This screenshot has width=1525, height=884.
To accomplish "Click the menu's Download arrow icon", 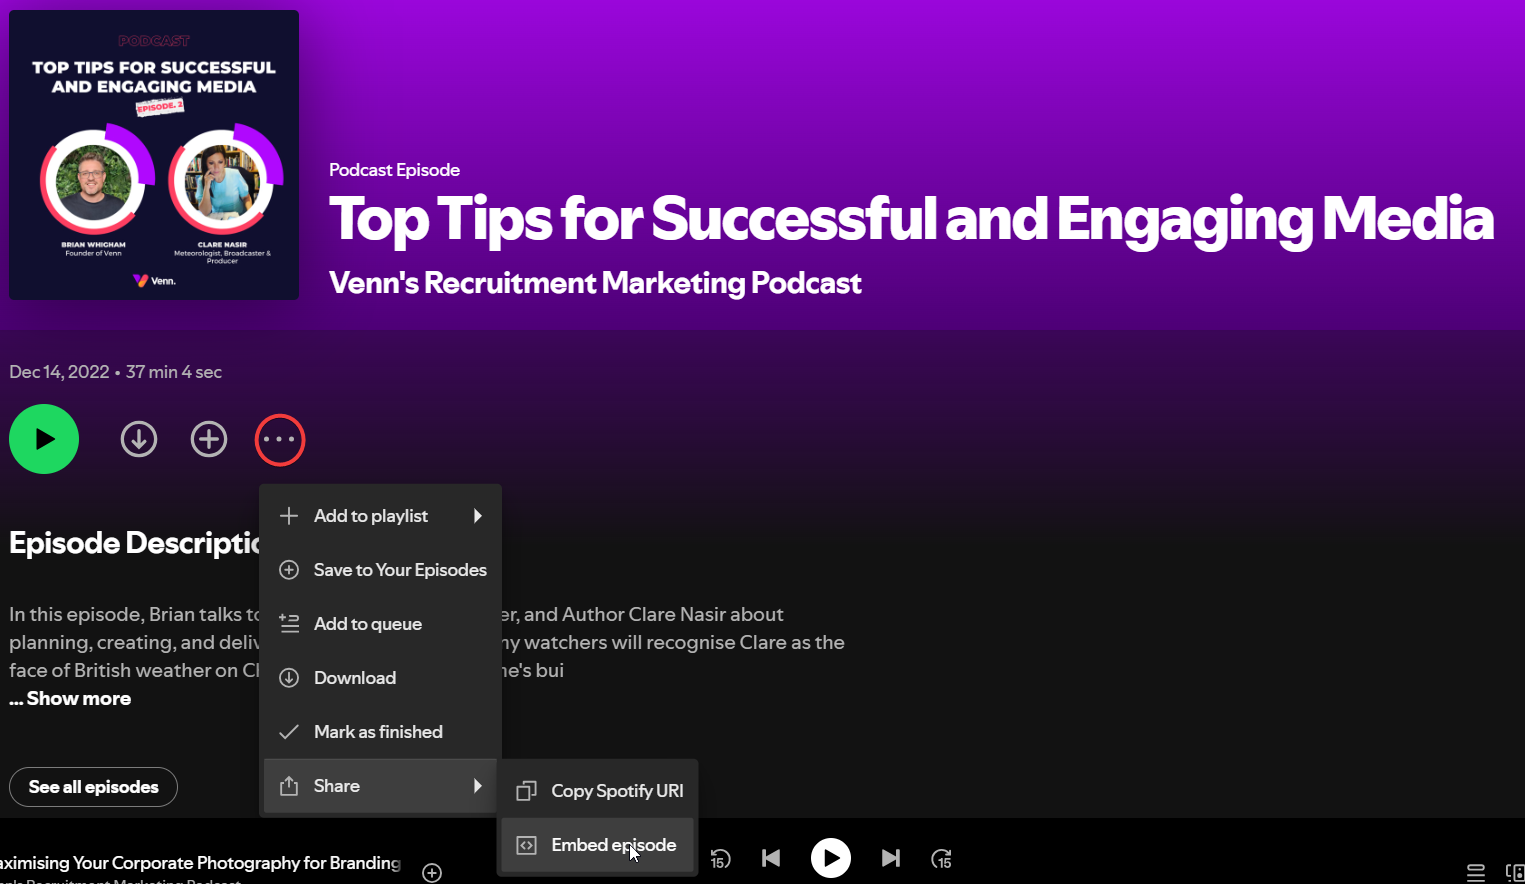I will tap(289, 678).
